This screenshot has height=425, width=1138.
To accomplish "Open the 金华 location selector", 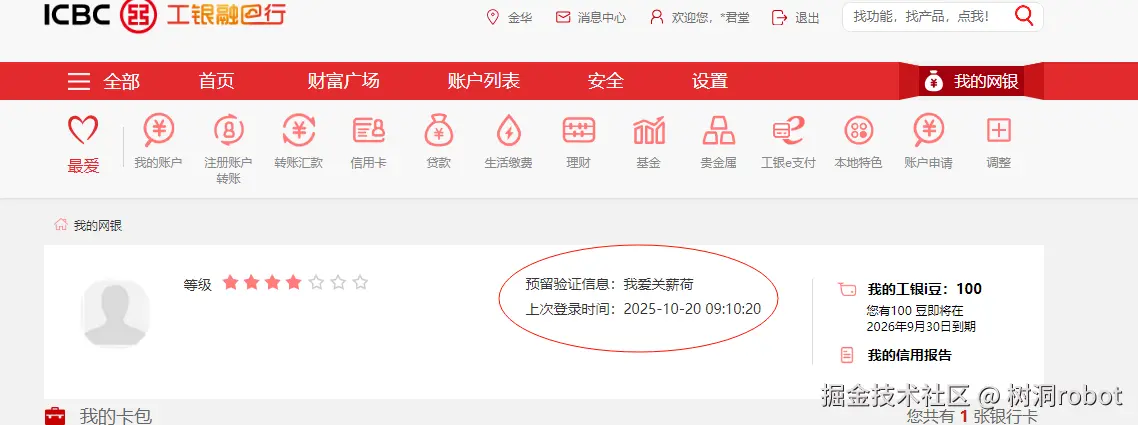I will pos(509,17).
